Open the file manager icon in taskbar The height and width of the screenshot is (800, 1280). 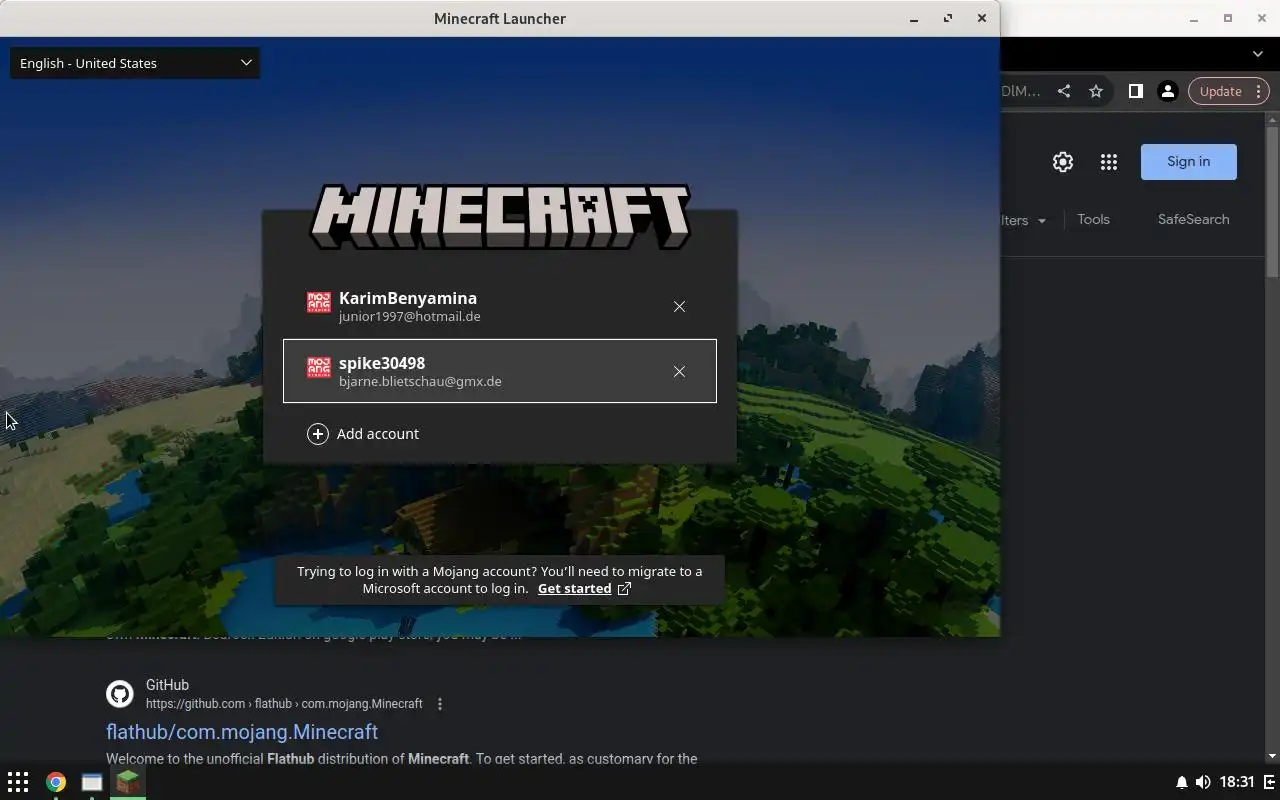(92, 782)
